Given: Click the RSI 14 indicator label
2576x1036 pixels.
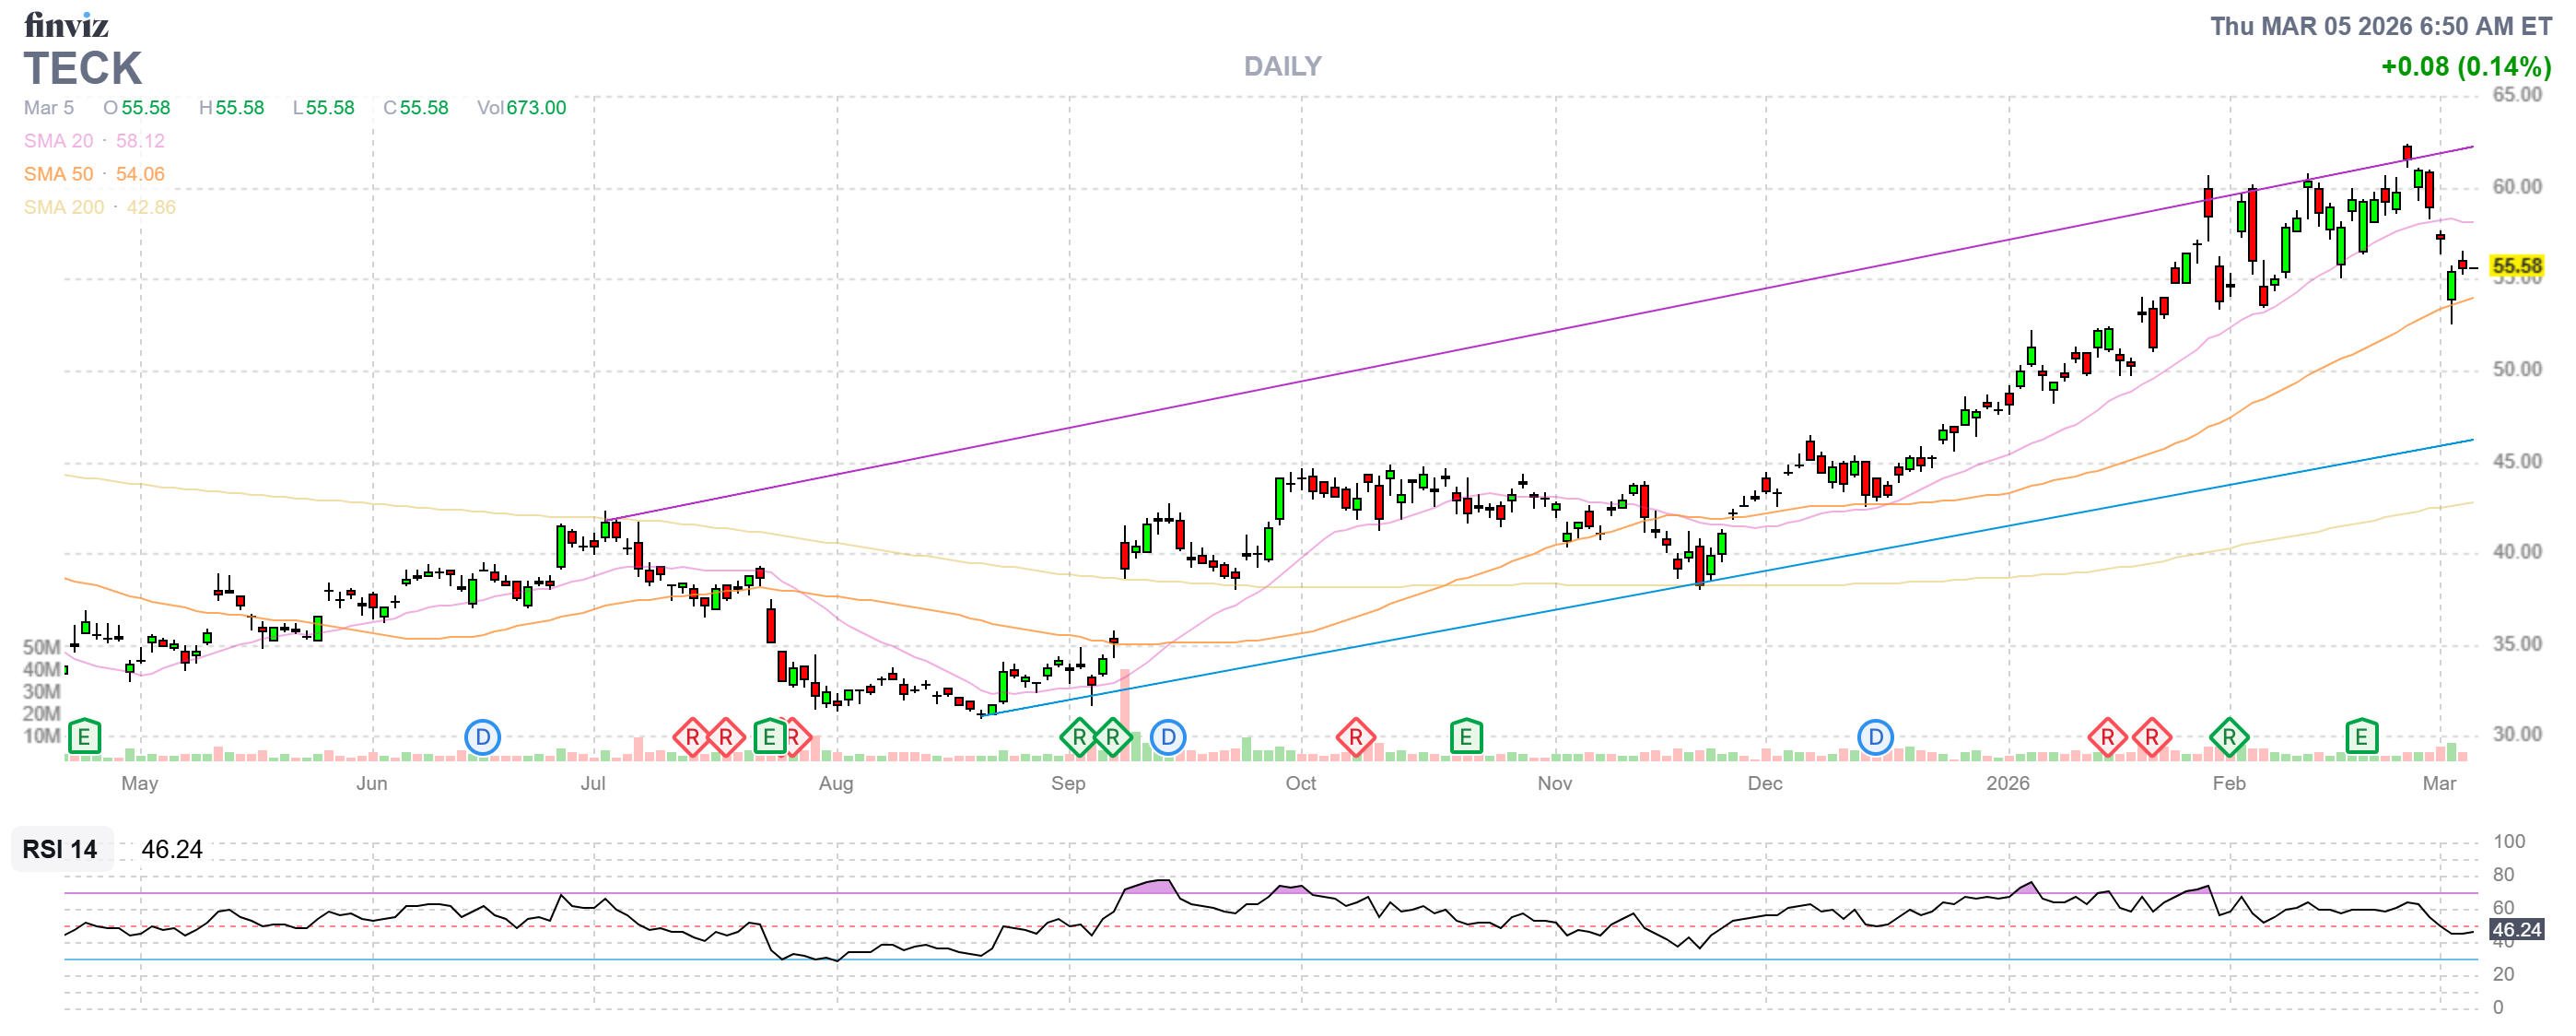Looking at the screenshot, I should point(60,849).
